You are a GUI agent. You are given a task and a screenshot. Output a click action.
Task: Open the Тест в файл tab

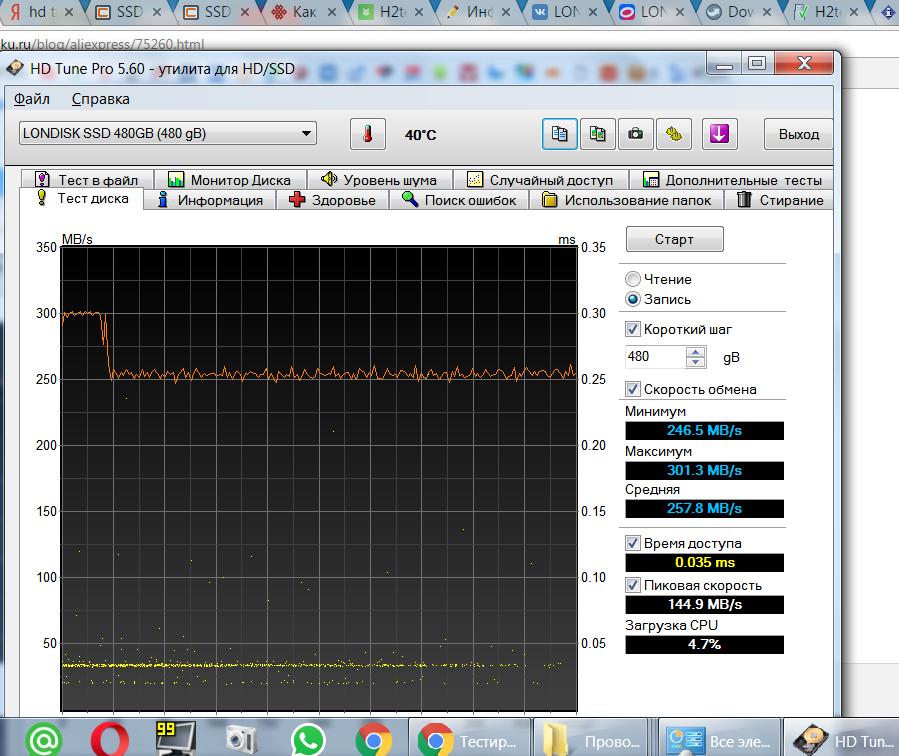(x=87, y=179)
